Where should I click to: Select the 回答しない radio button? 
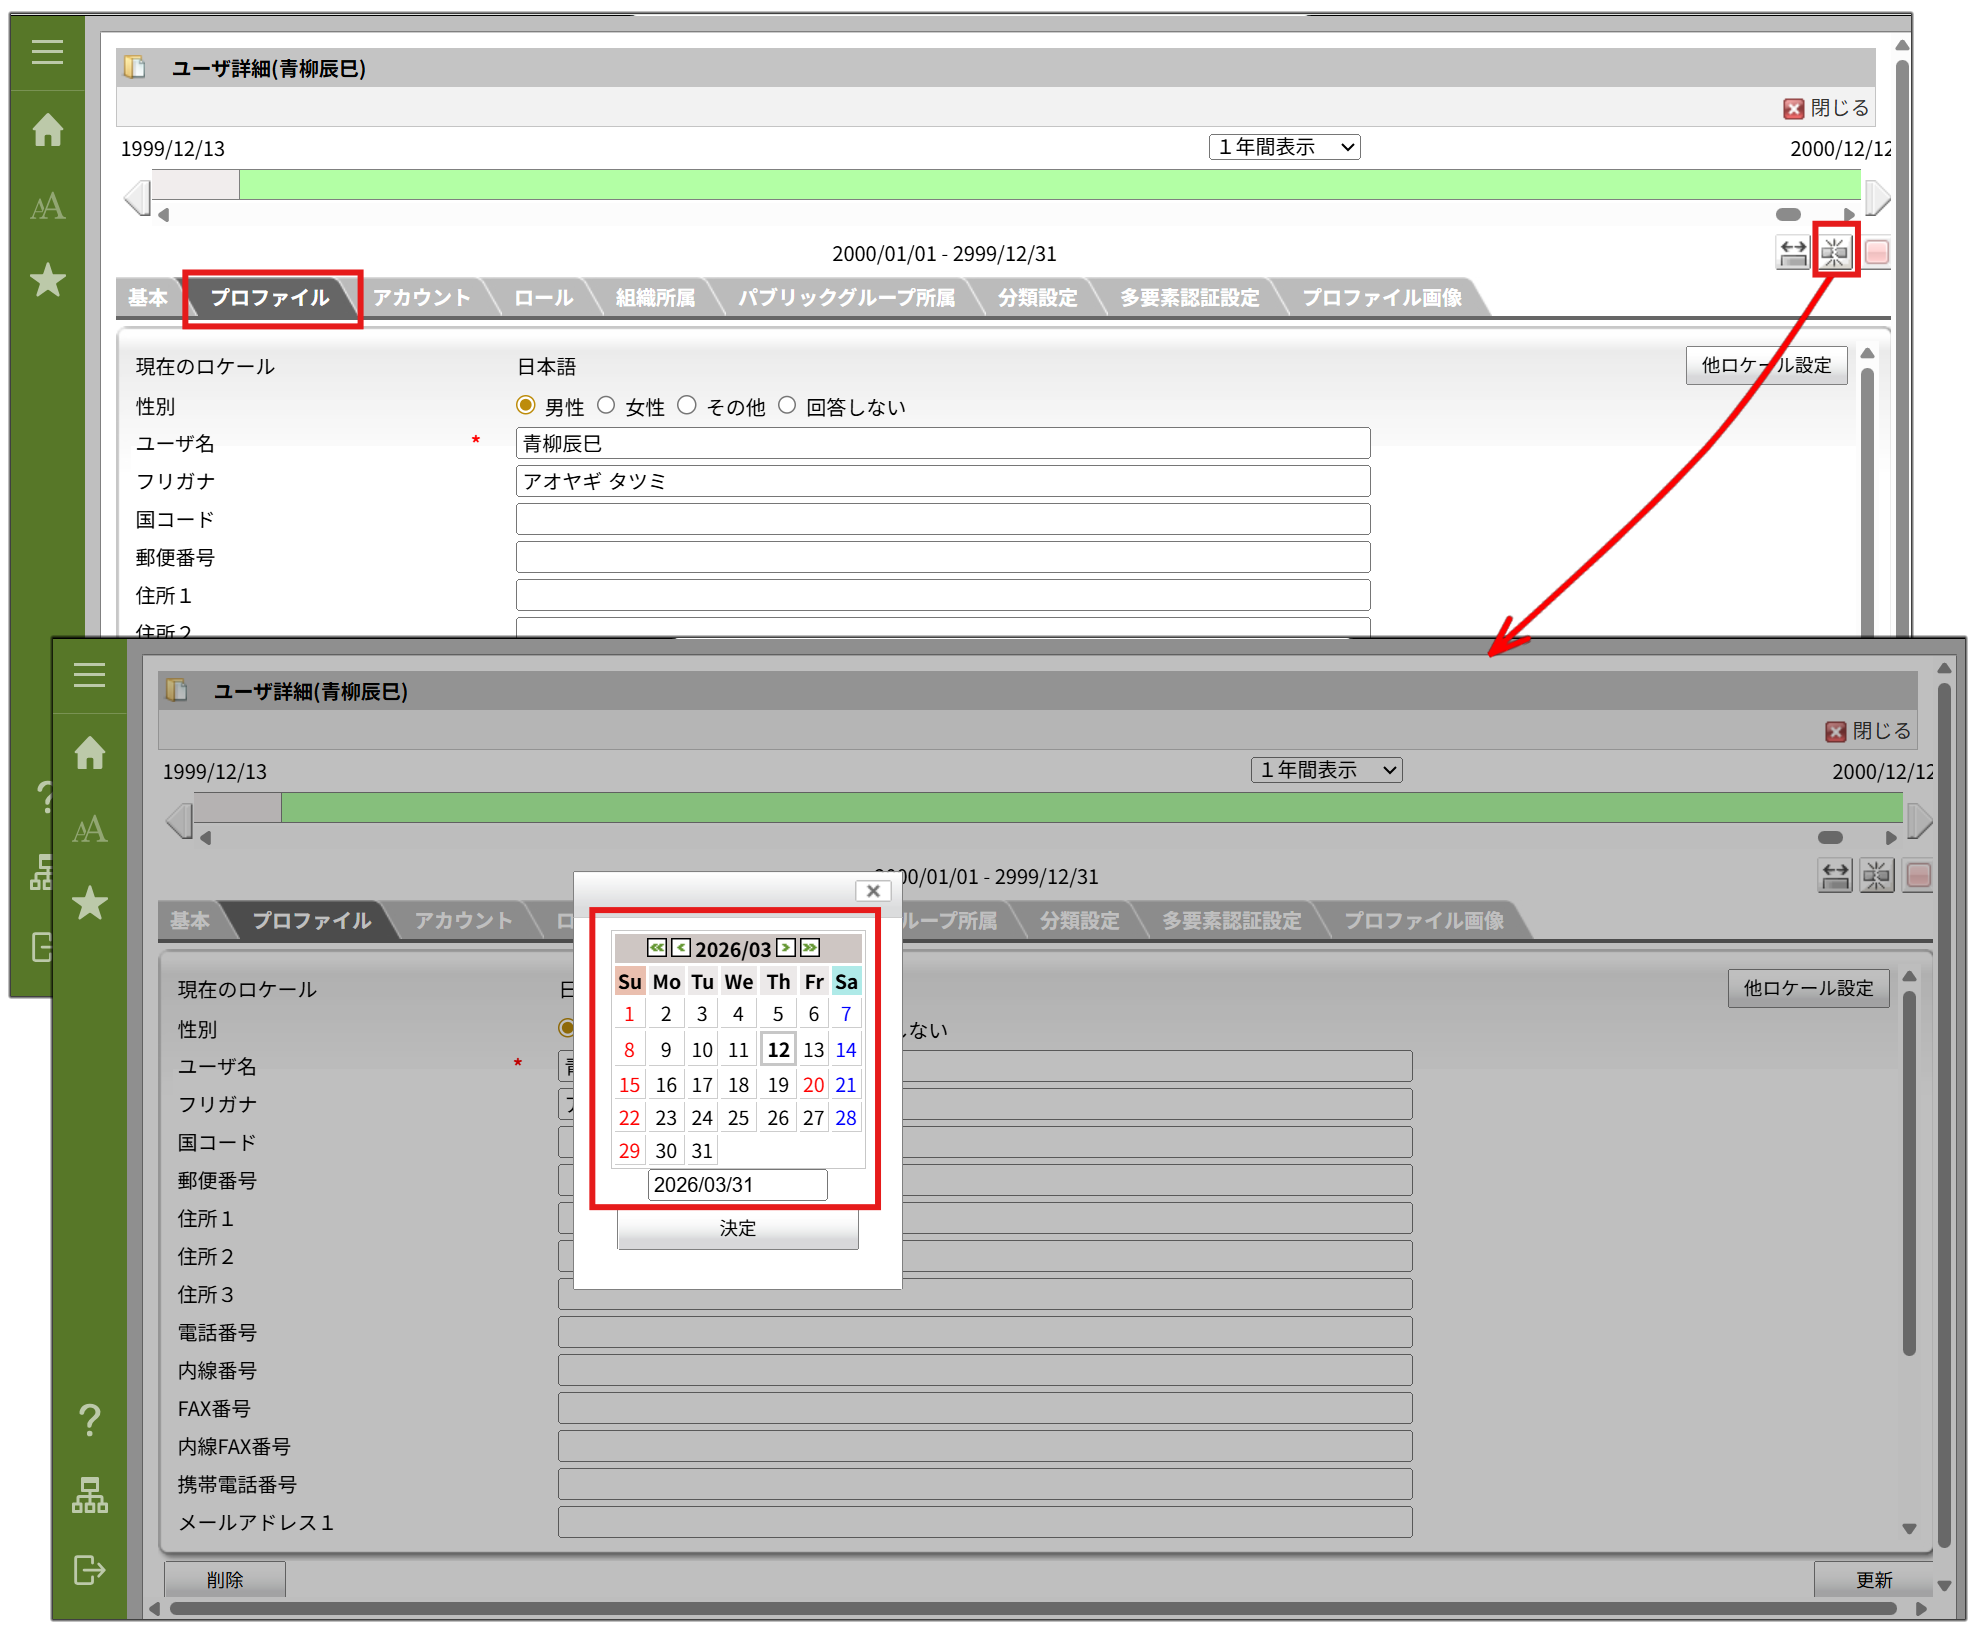click(x=787, y=405)
